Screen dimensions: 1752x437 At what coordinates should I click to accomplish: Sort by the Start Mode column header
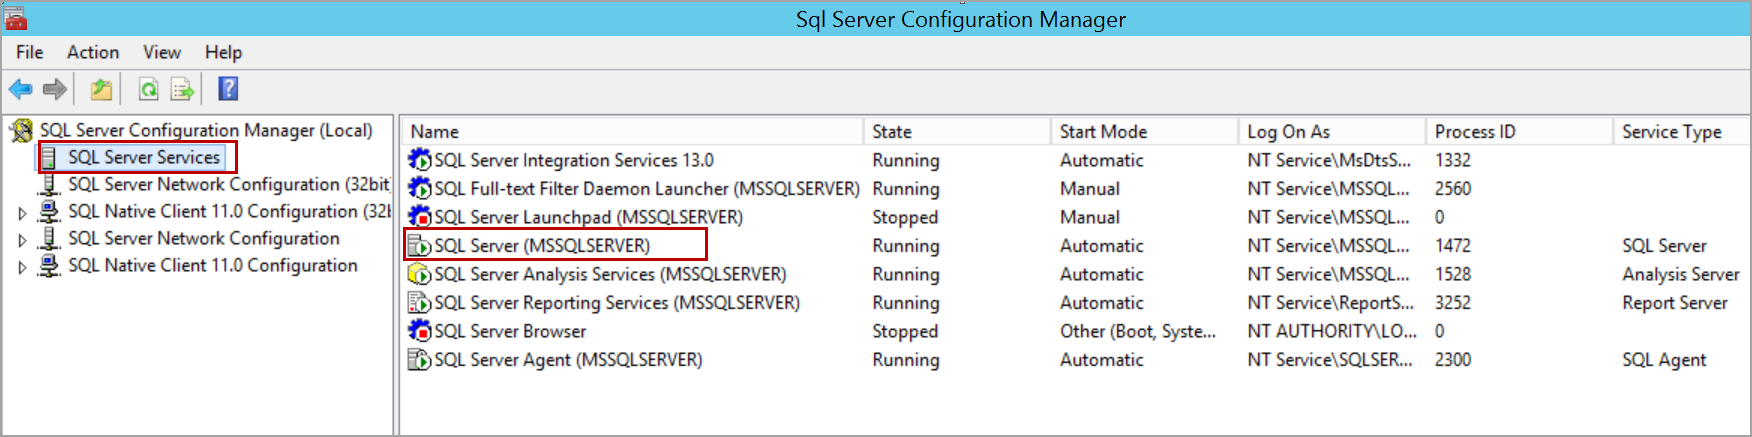point(1103,132)
